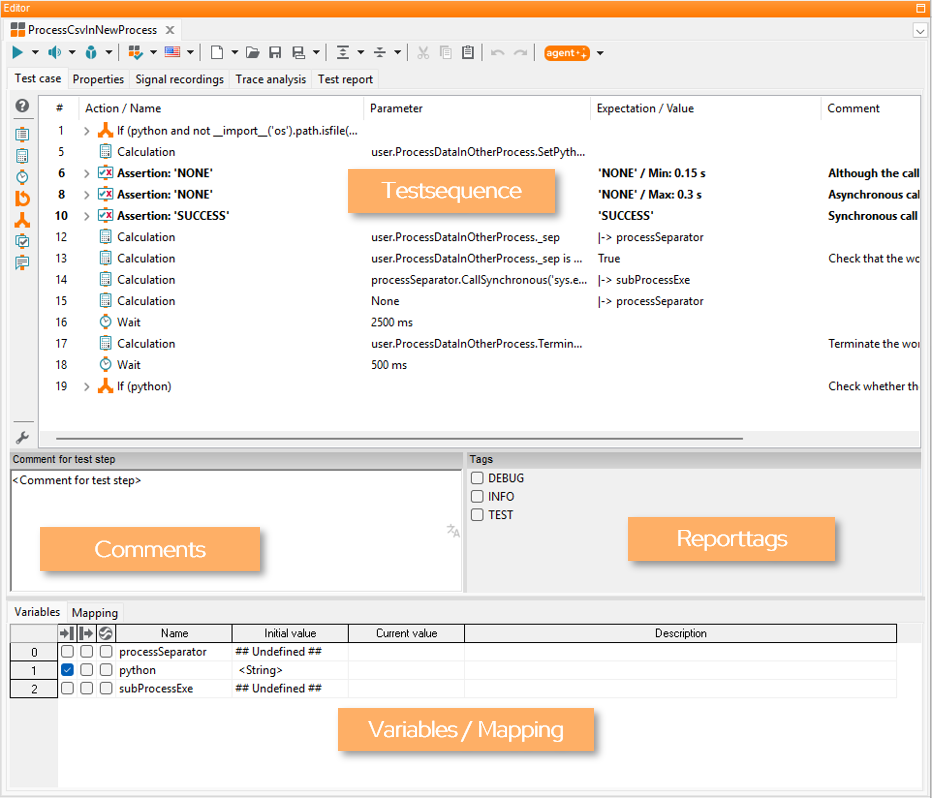Click the Parameter column header
The image size is (932, 798).
[477, 108]
